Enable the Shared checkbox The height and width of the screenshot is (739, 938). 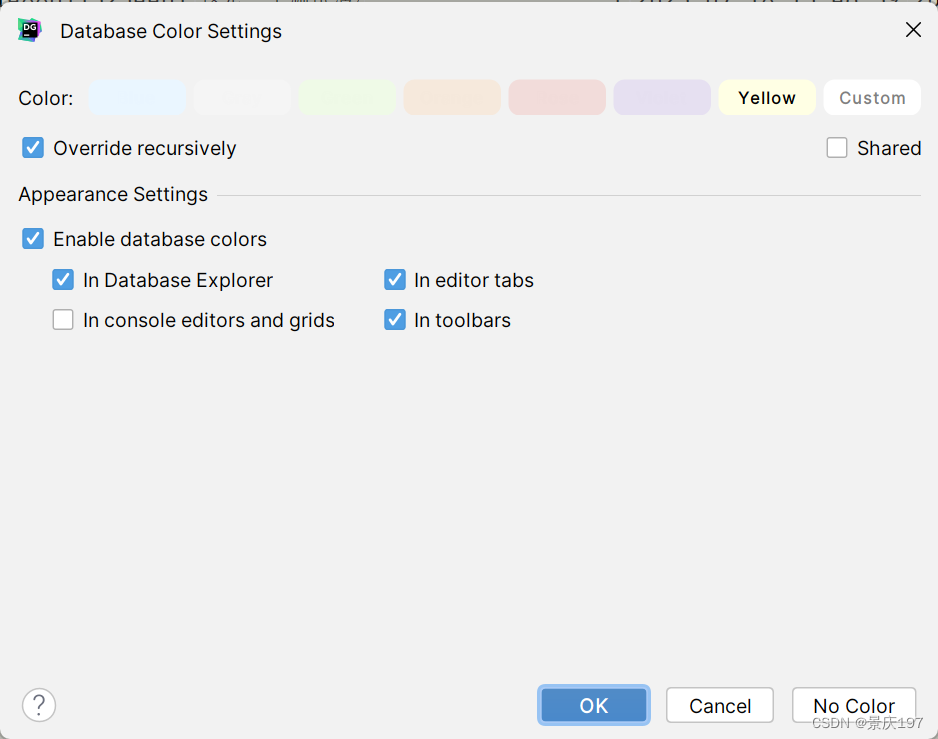(837, 148)
